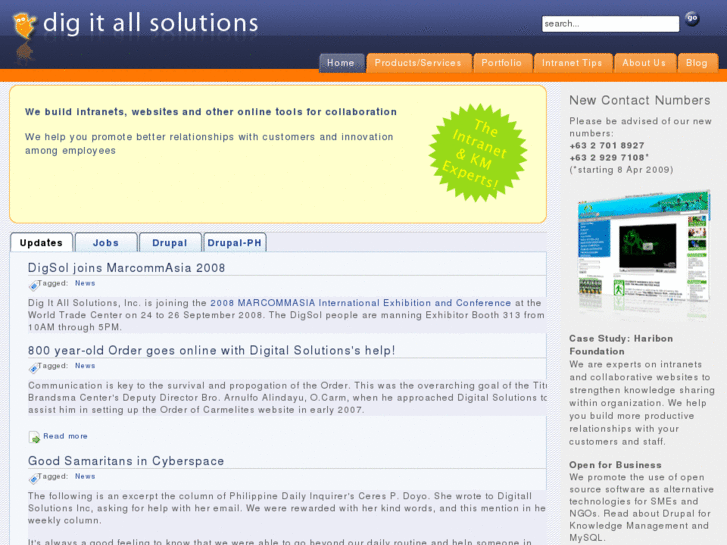Open the Haribon website screenshot thumbnail
727x545 pixels.
coord(644,253)
